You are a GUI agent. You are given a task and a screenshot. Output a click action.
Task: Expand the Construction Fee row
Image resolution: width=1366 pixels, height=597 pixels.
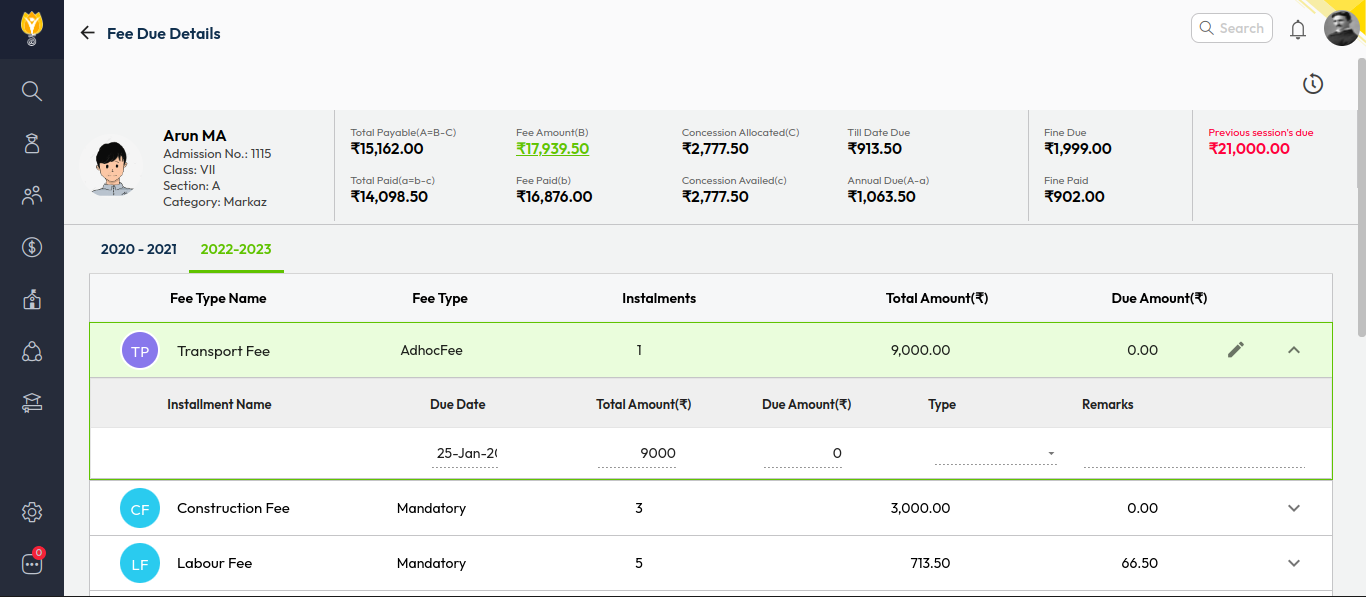(x=1294, y=508)
